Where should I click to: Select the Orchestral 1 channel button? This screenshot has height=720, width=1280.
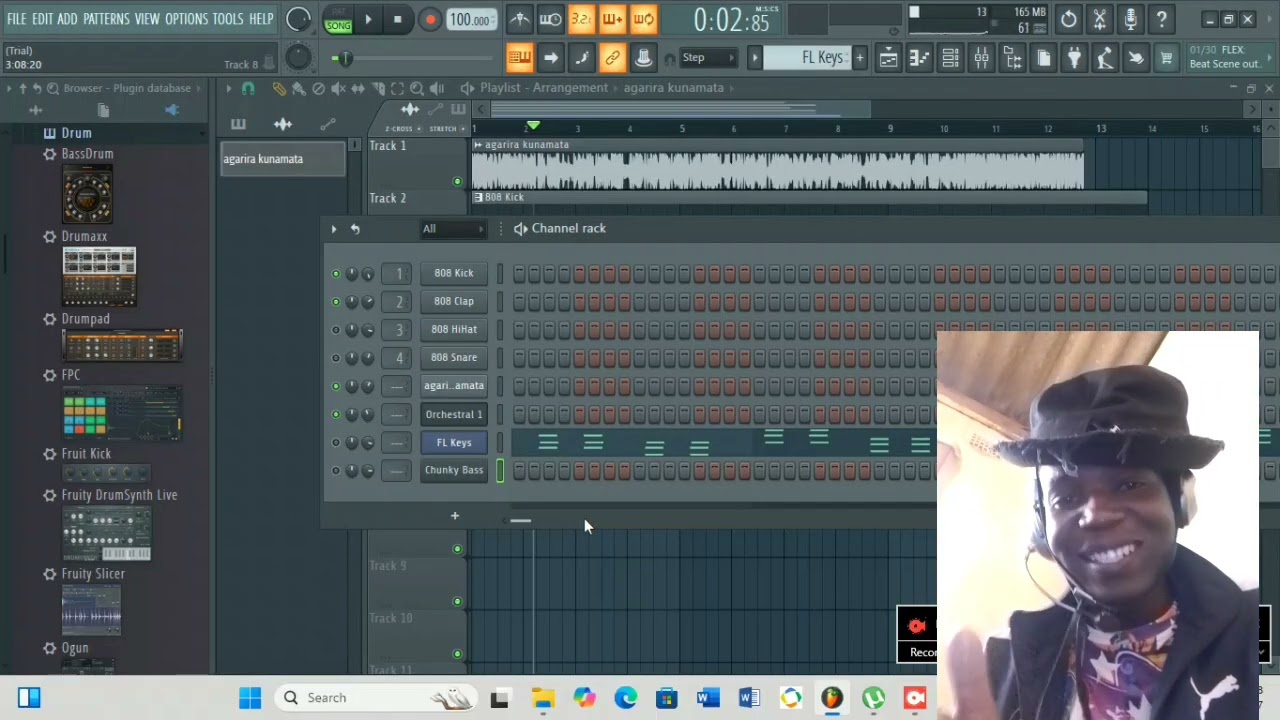[454, 414]
